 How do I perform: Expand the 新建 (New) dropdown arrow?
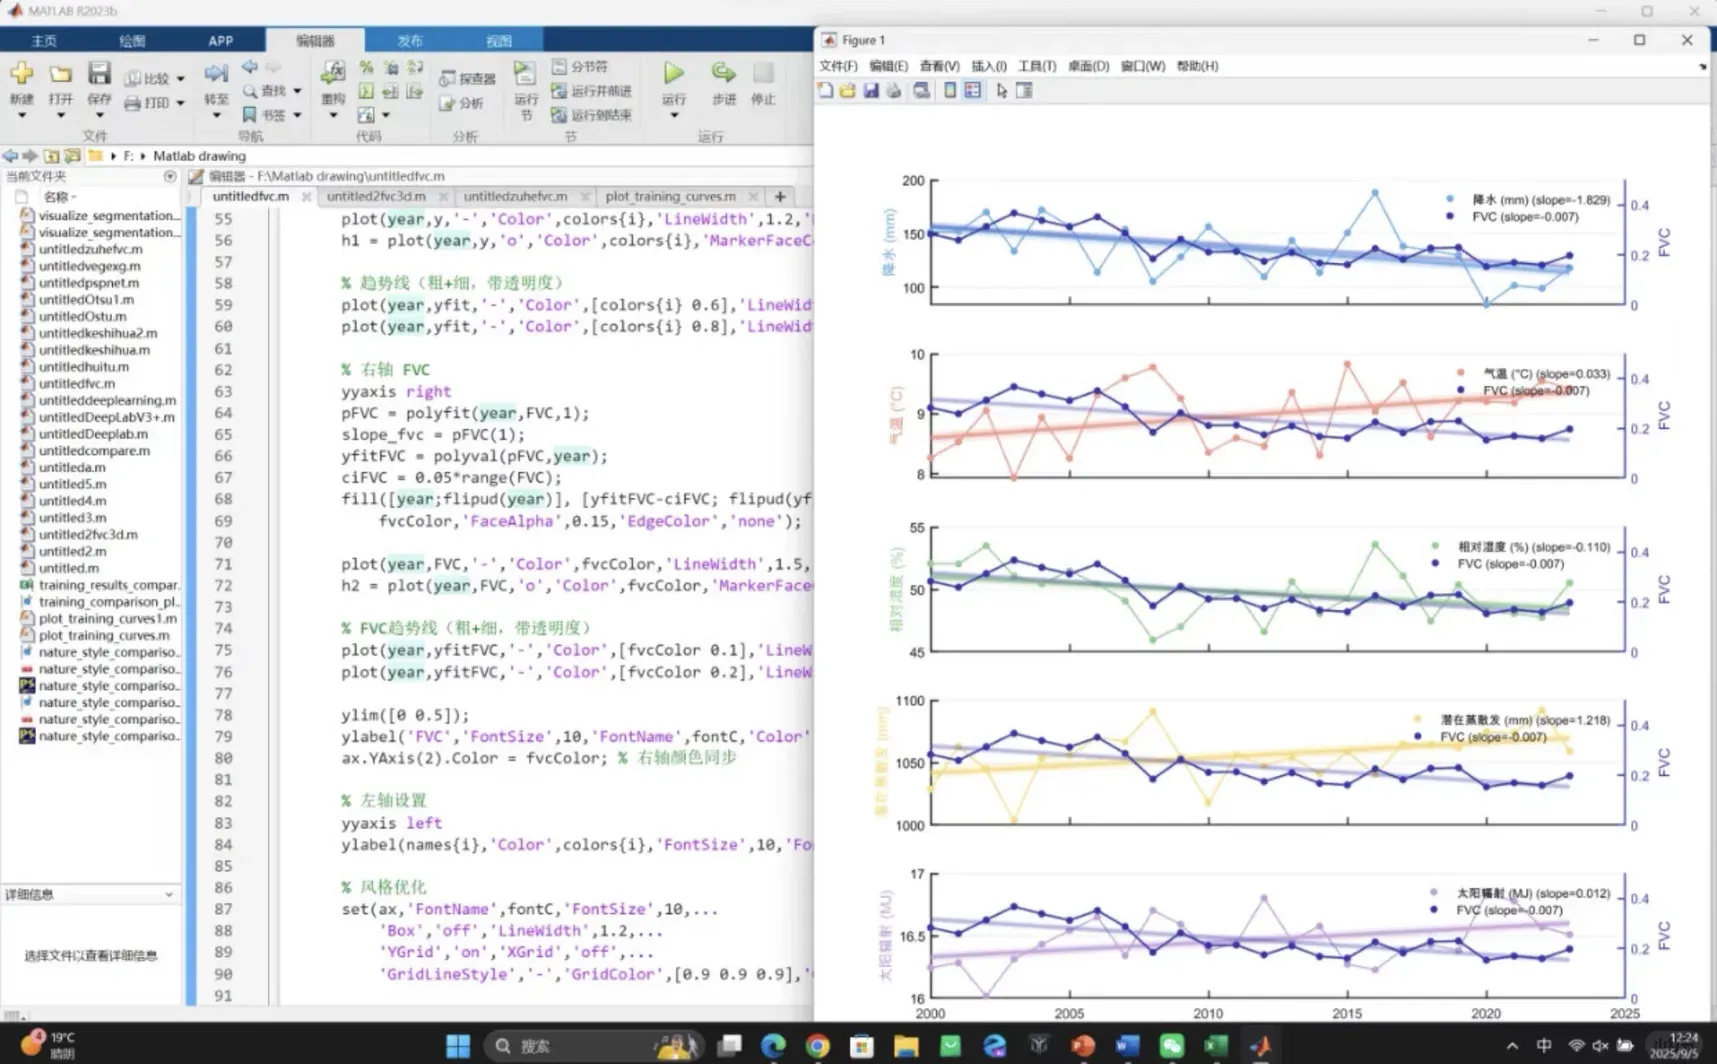coord(21,116)
